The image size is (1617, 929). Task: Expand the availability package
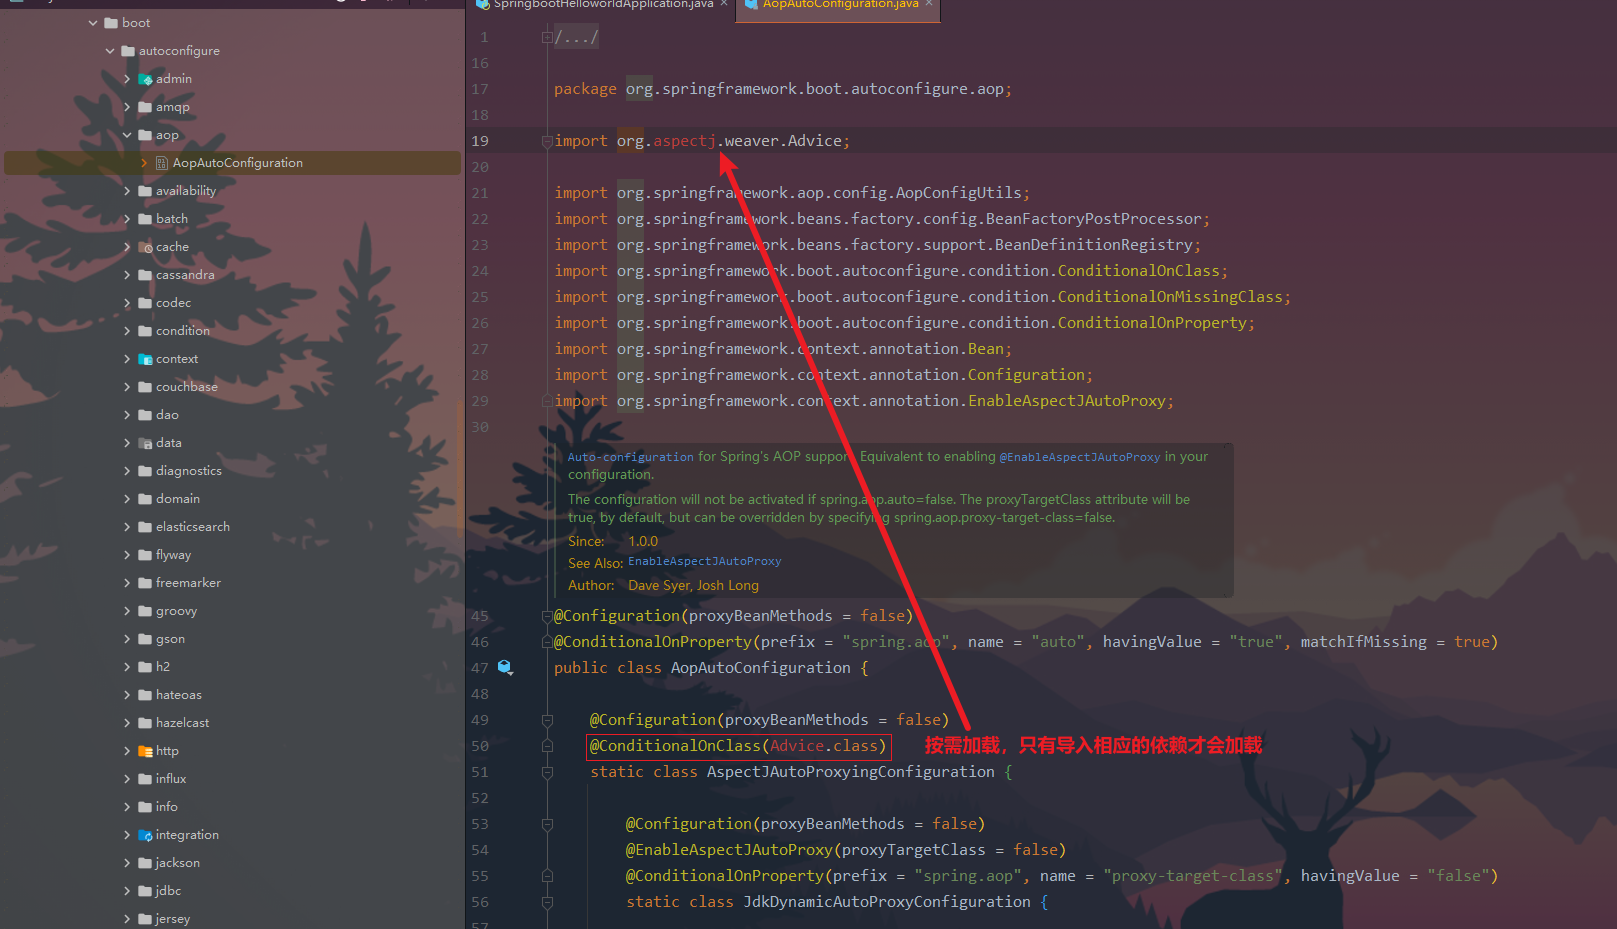point(127,191)
